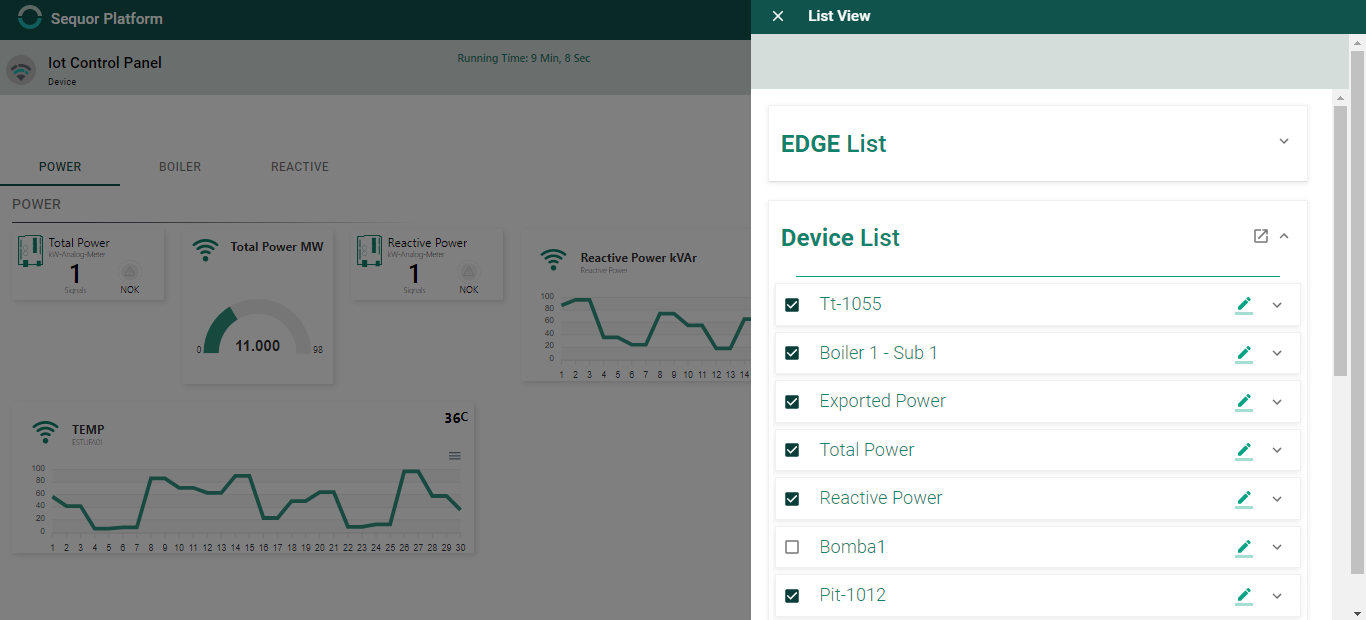The image size is (1366, 620).
Task: Expand the Tt-1055 row details
Action: [1277, 305]
